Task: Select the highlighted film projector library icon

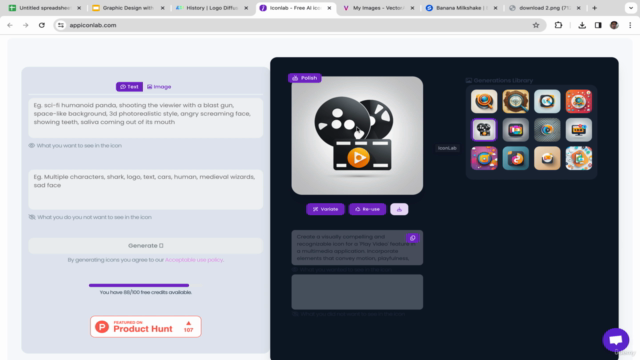Action: (x=484, y=130)
